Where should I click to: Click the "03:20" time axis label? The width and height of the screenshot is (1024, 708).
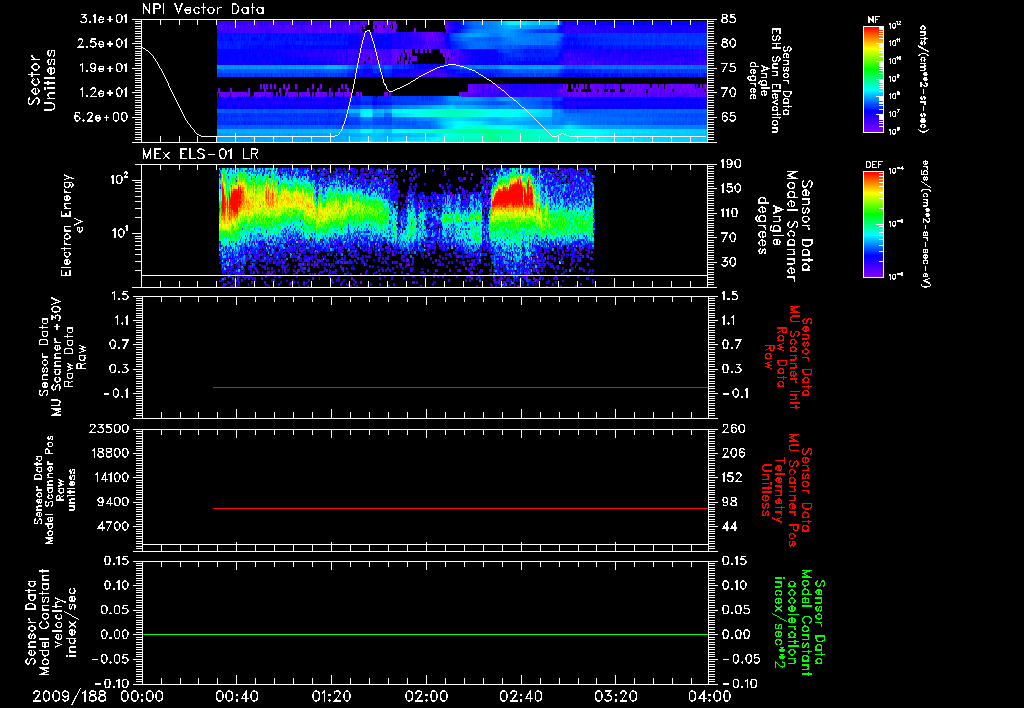click(615, 696)
